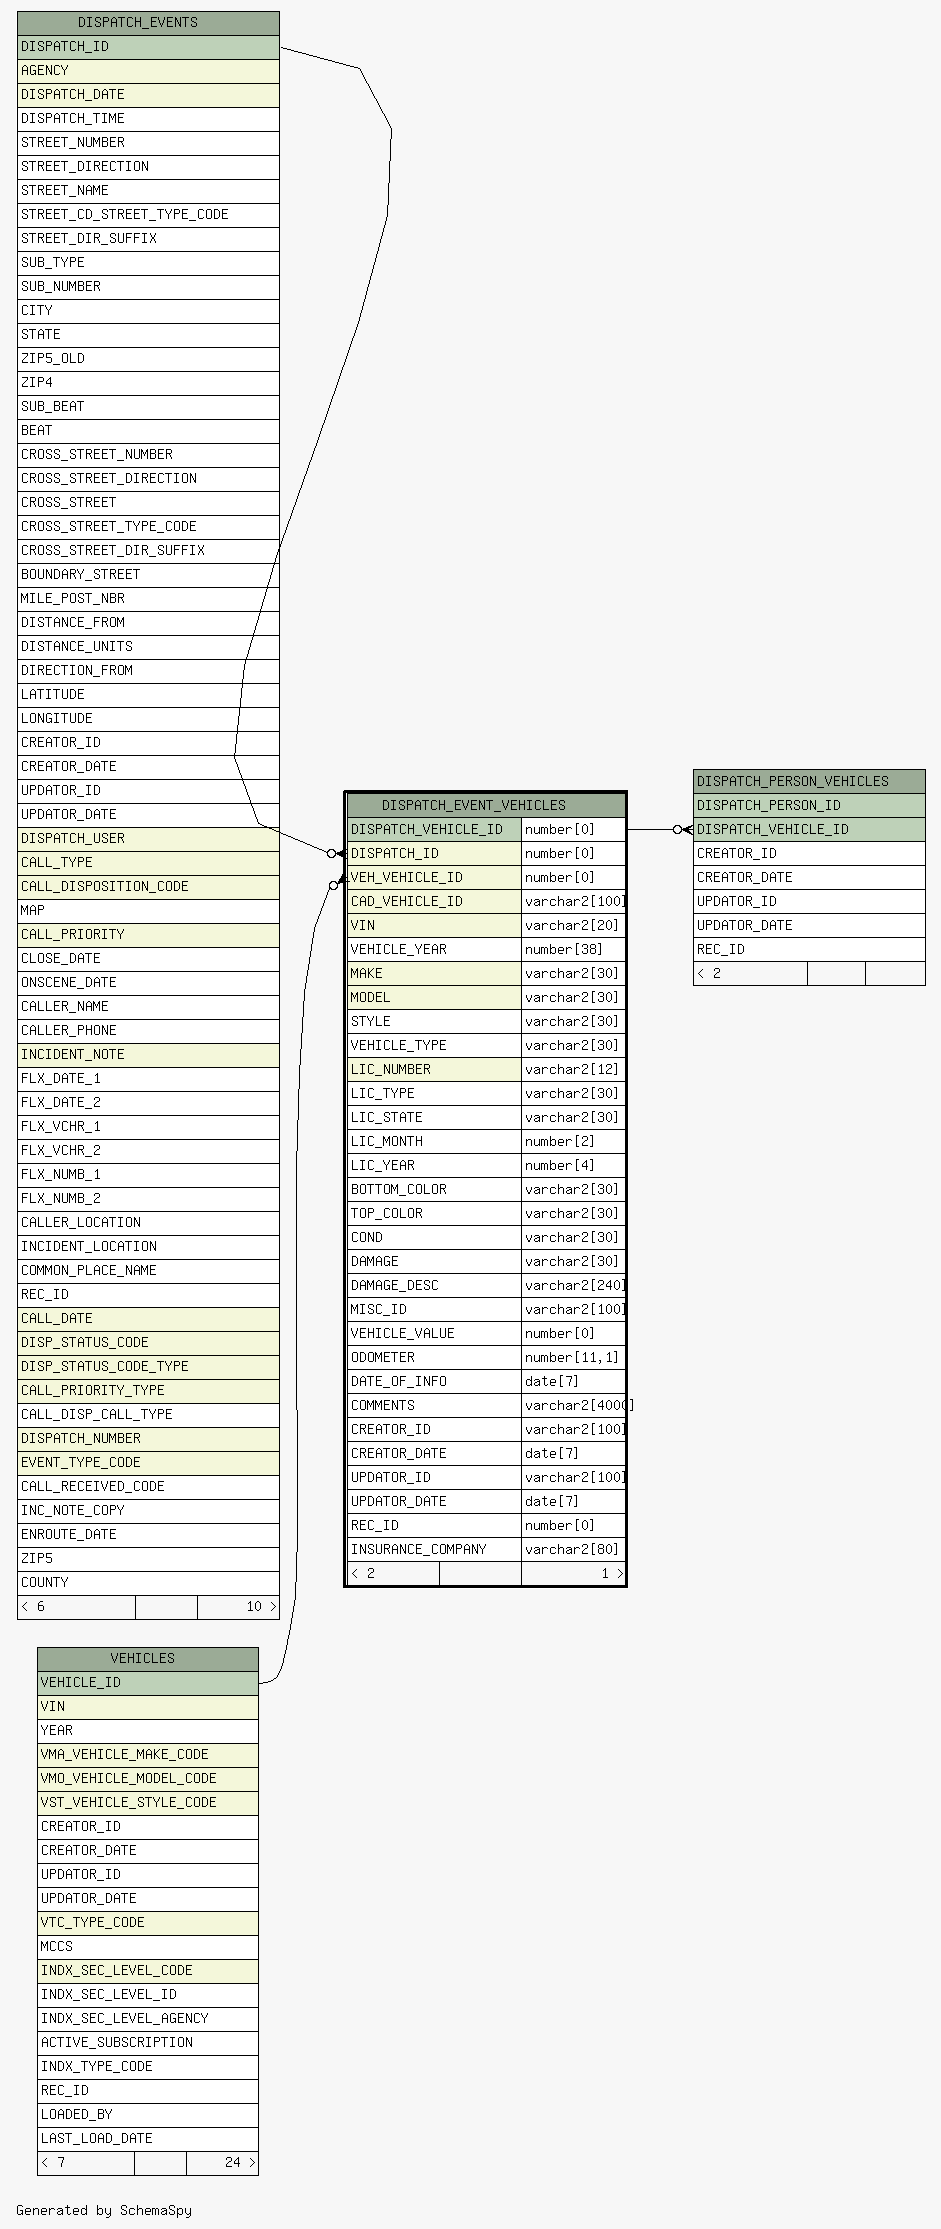Image resolution: width=941 pixels, height=2229 pixels.
Task: Click the number[38] type cell
Action: click(573, 949)
